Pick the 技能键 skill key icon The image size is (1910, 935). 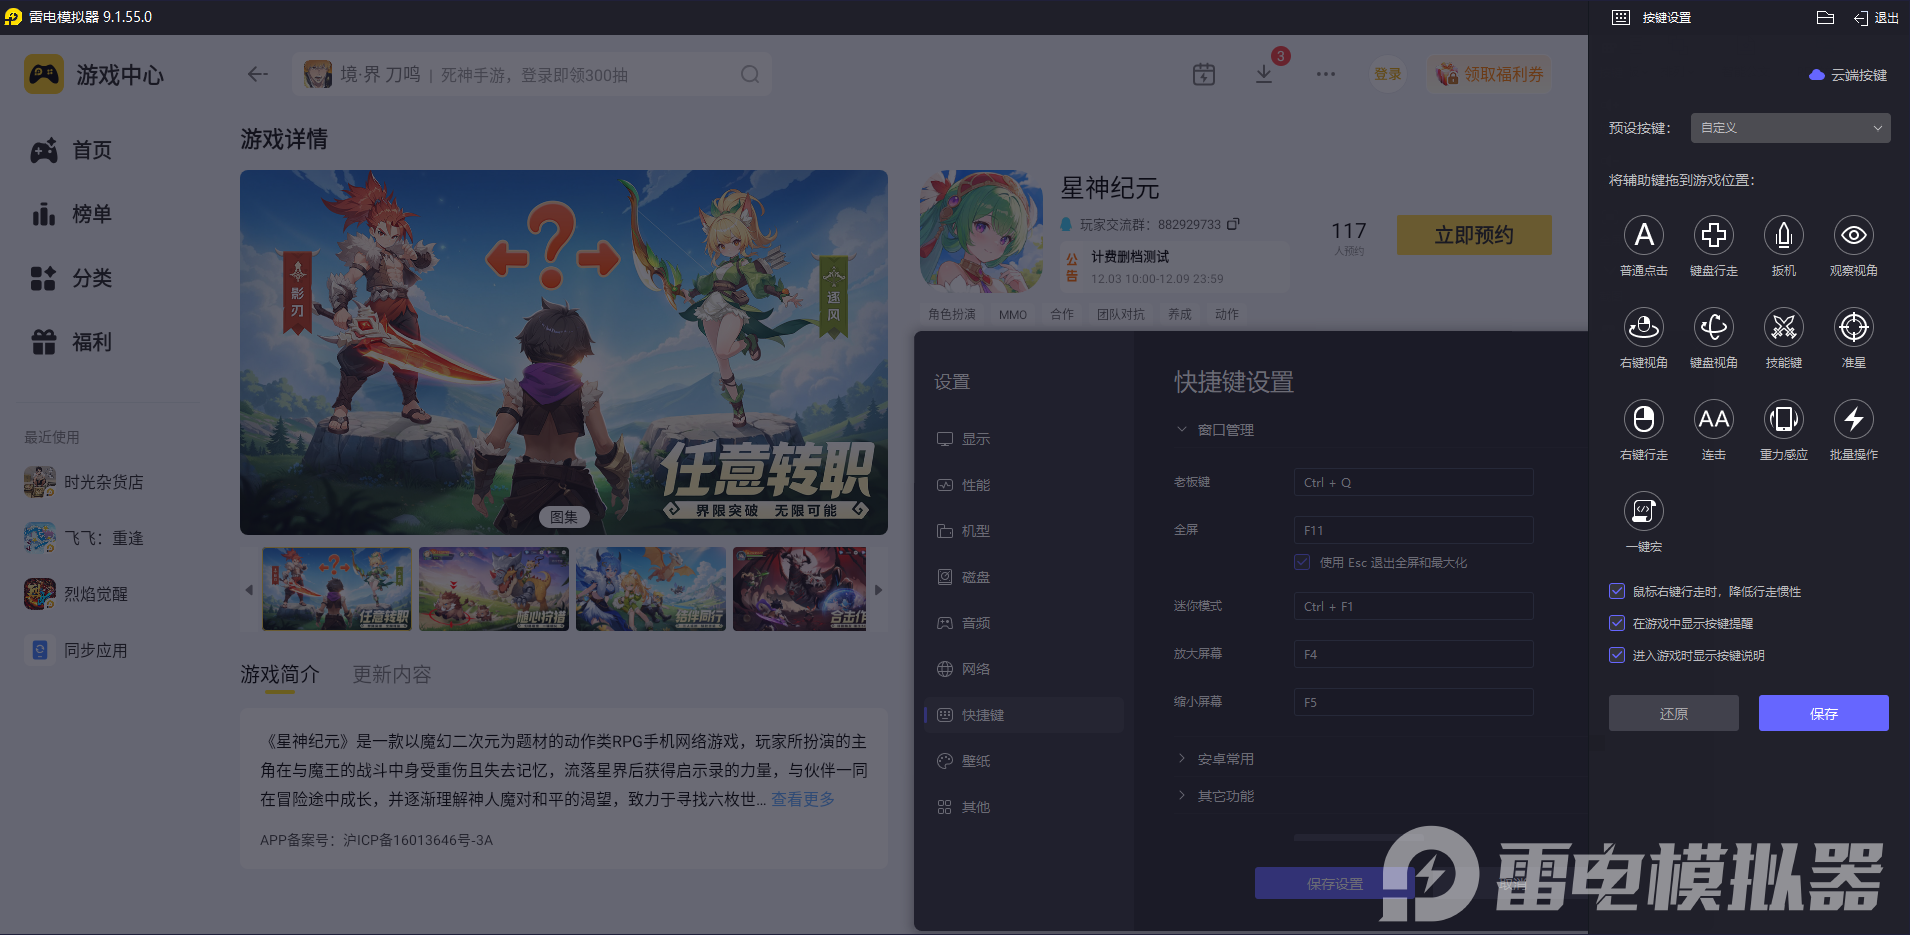(1784, 328)
